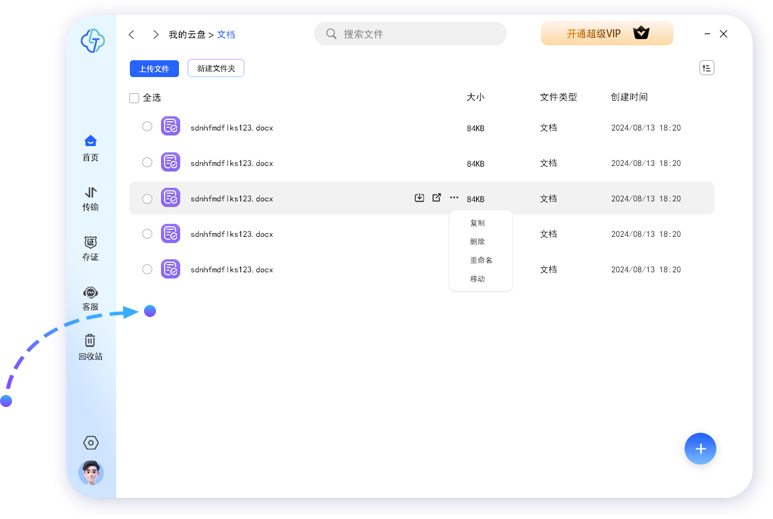
Task: Choose 重命名 from the context menu
Action: click(481, 260)
